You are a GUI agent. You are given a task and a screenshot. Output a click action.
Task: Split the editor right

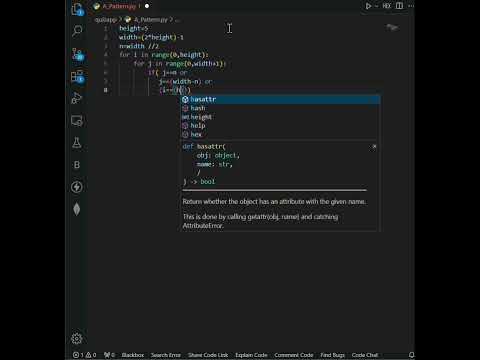[399, 6]
